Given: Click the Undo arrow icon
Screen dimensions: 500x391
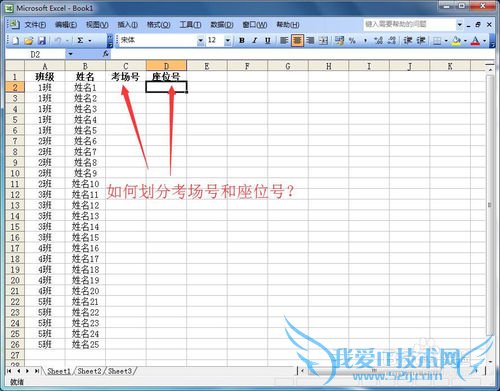Looking at the screenshot, I should pos(58,41).
